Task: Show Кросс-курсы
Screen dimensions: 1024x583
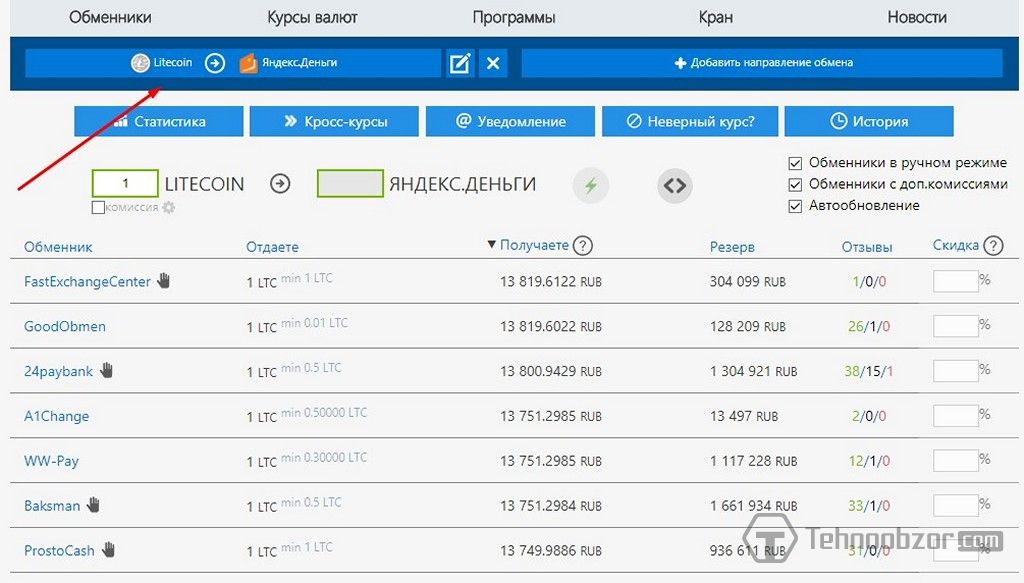Action: tap(334, 121)
